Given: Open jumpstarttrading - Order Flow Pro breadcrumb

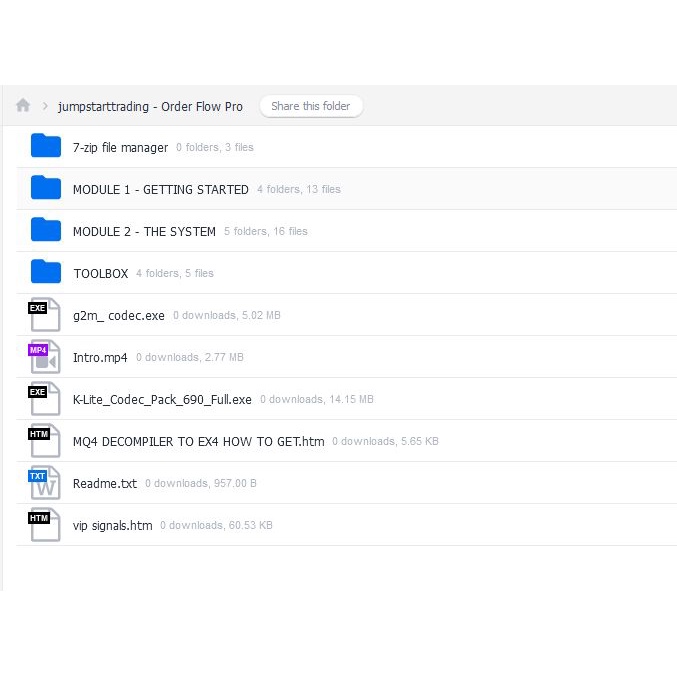Looking at the screenshot, I should pos(149,107).
